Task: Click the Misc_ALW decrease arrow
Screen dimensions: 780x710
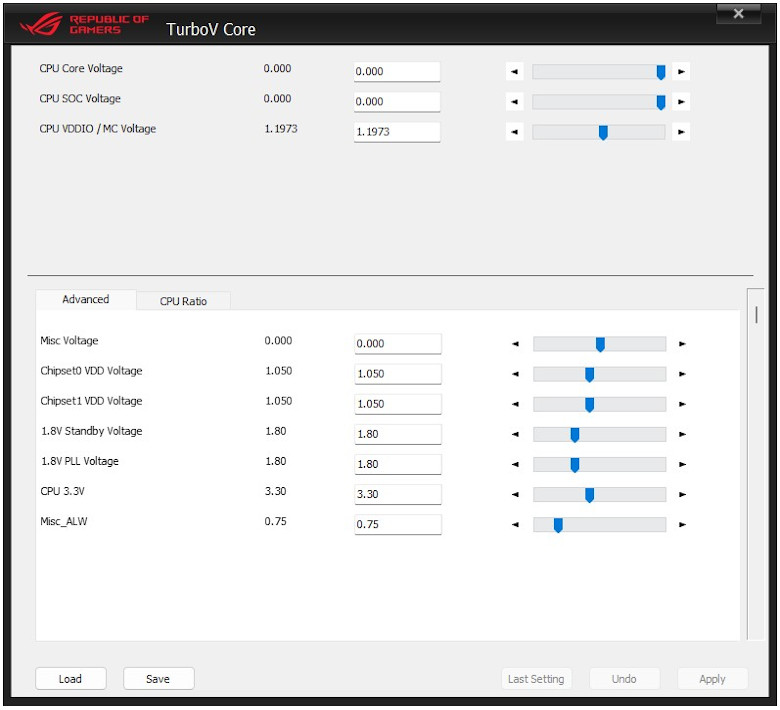Action: tap(516, 525)
